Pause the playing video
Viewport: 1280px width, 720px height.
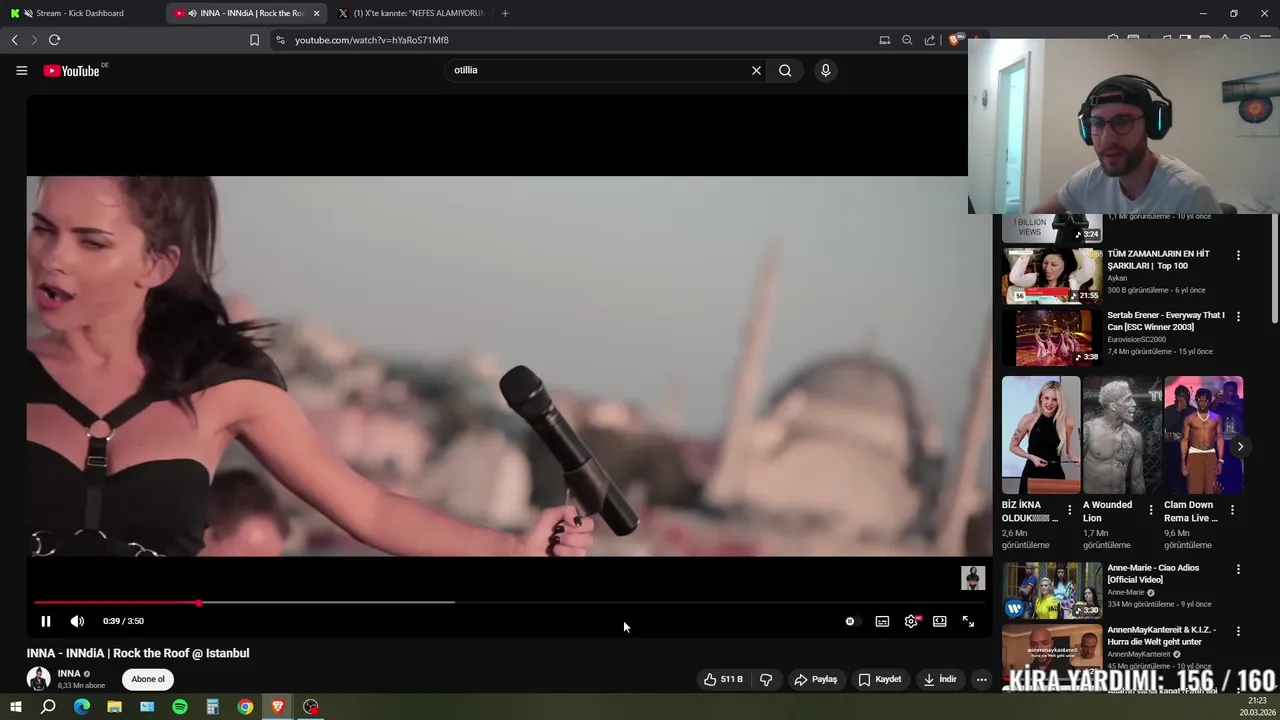(45, 621)
